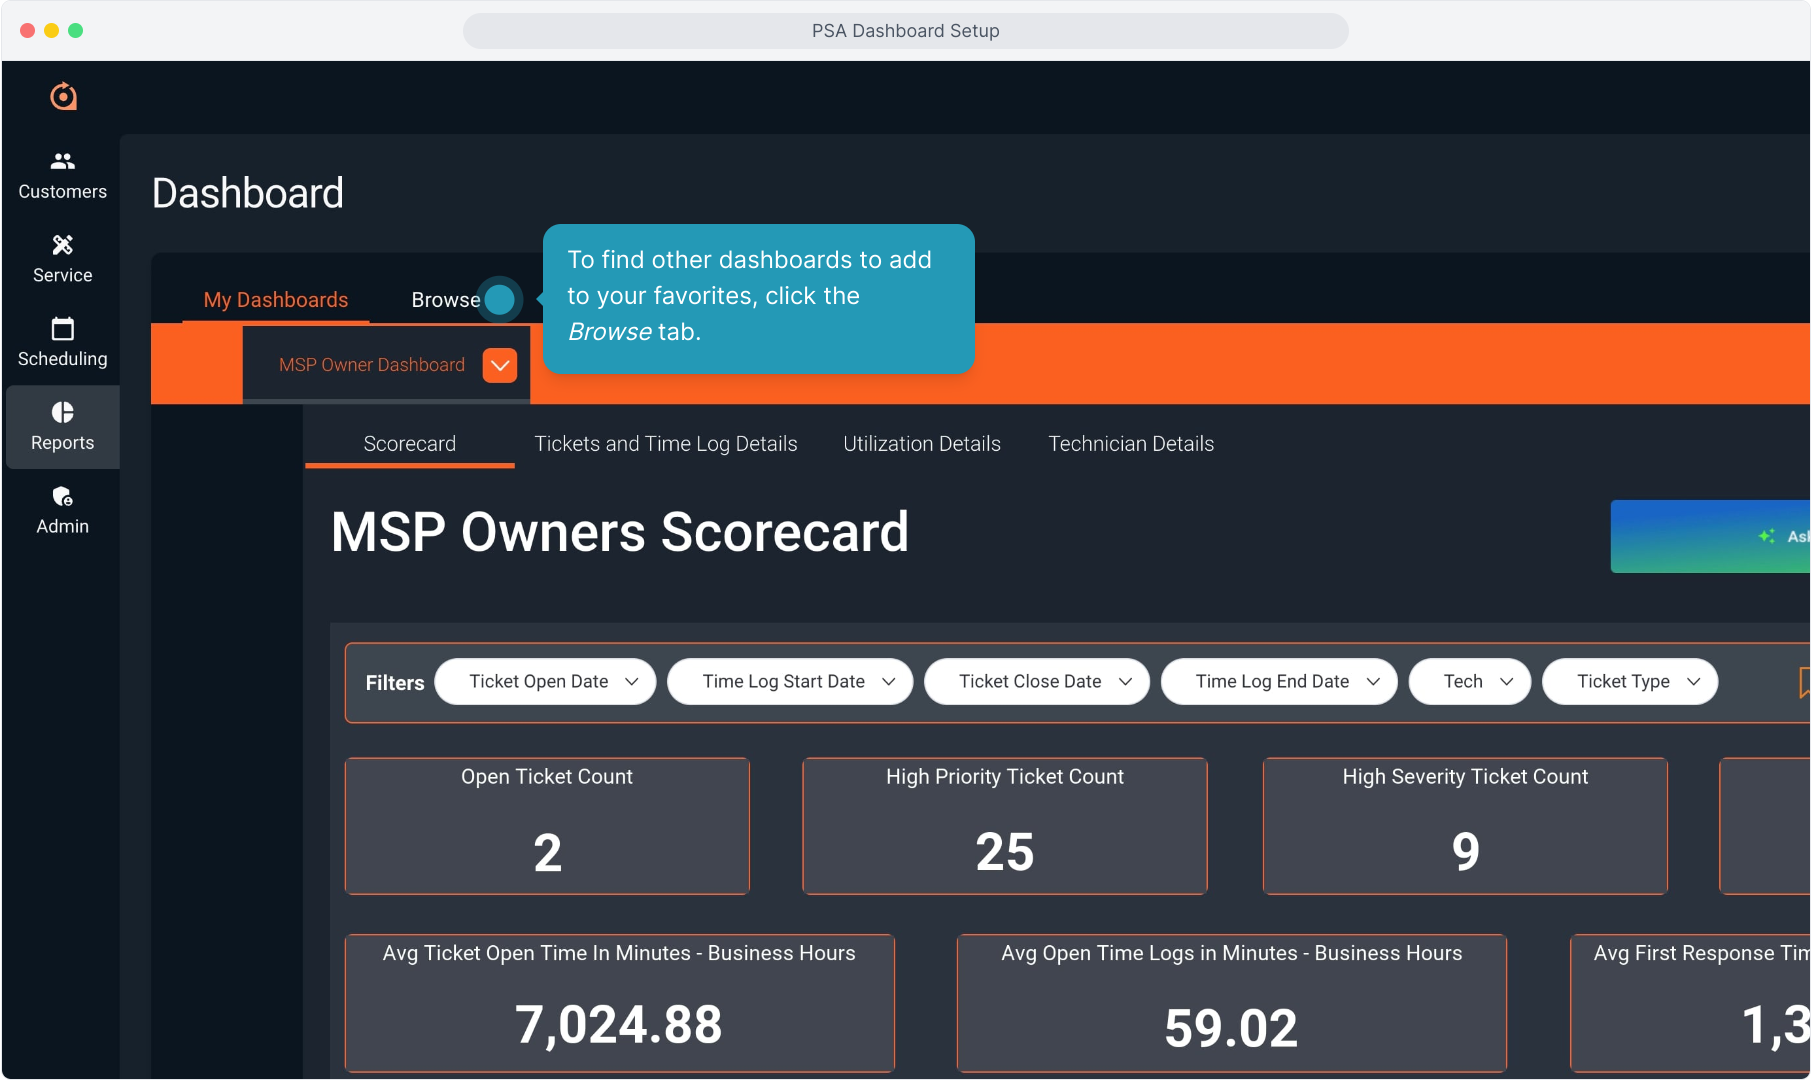Expand the Time Log End Date filter

click(1278, 682)
